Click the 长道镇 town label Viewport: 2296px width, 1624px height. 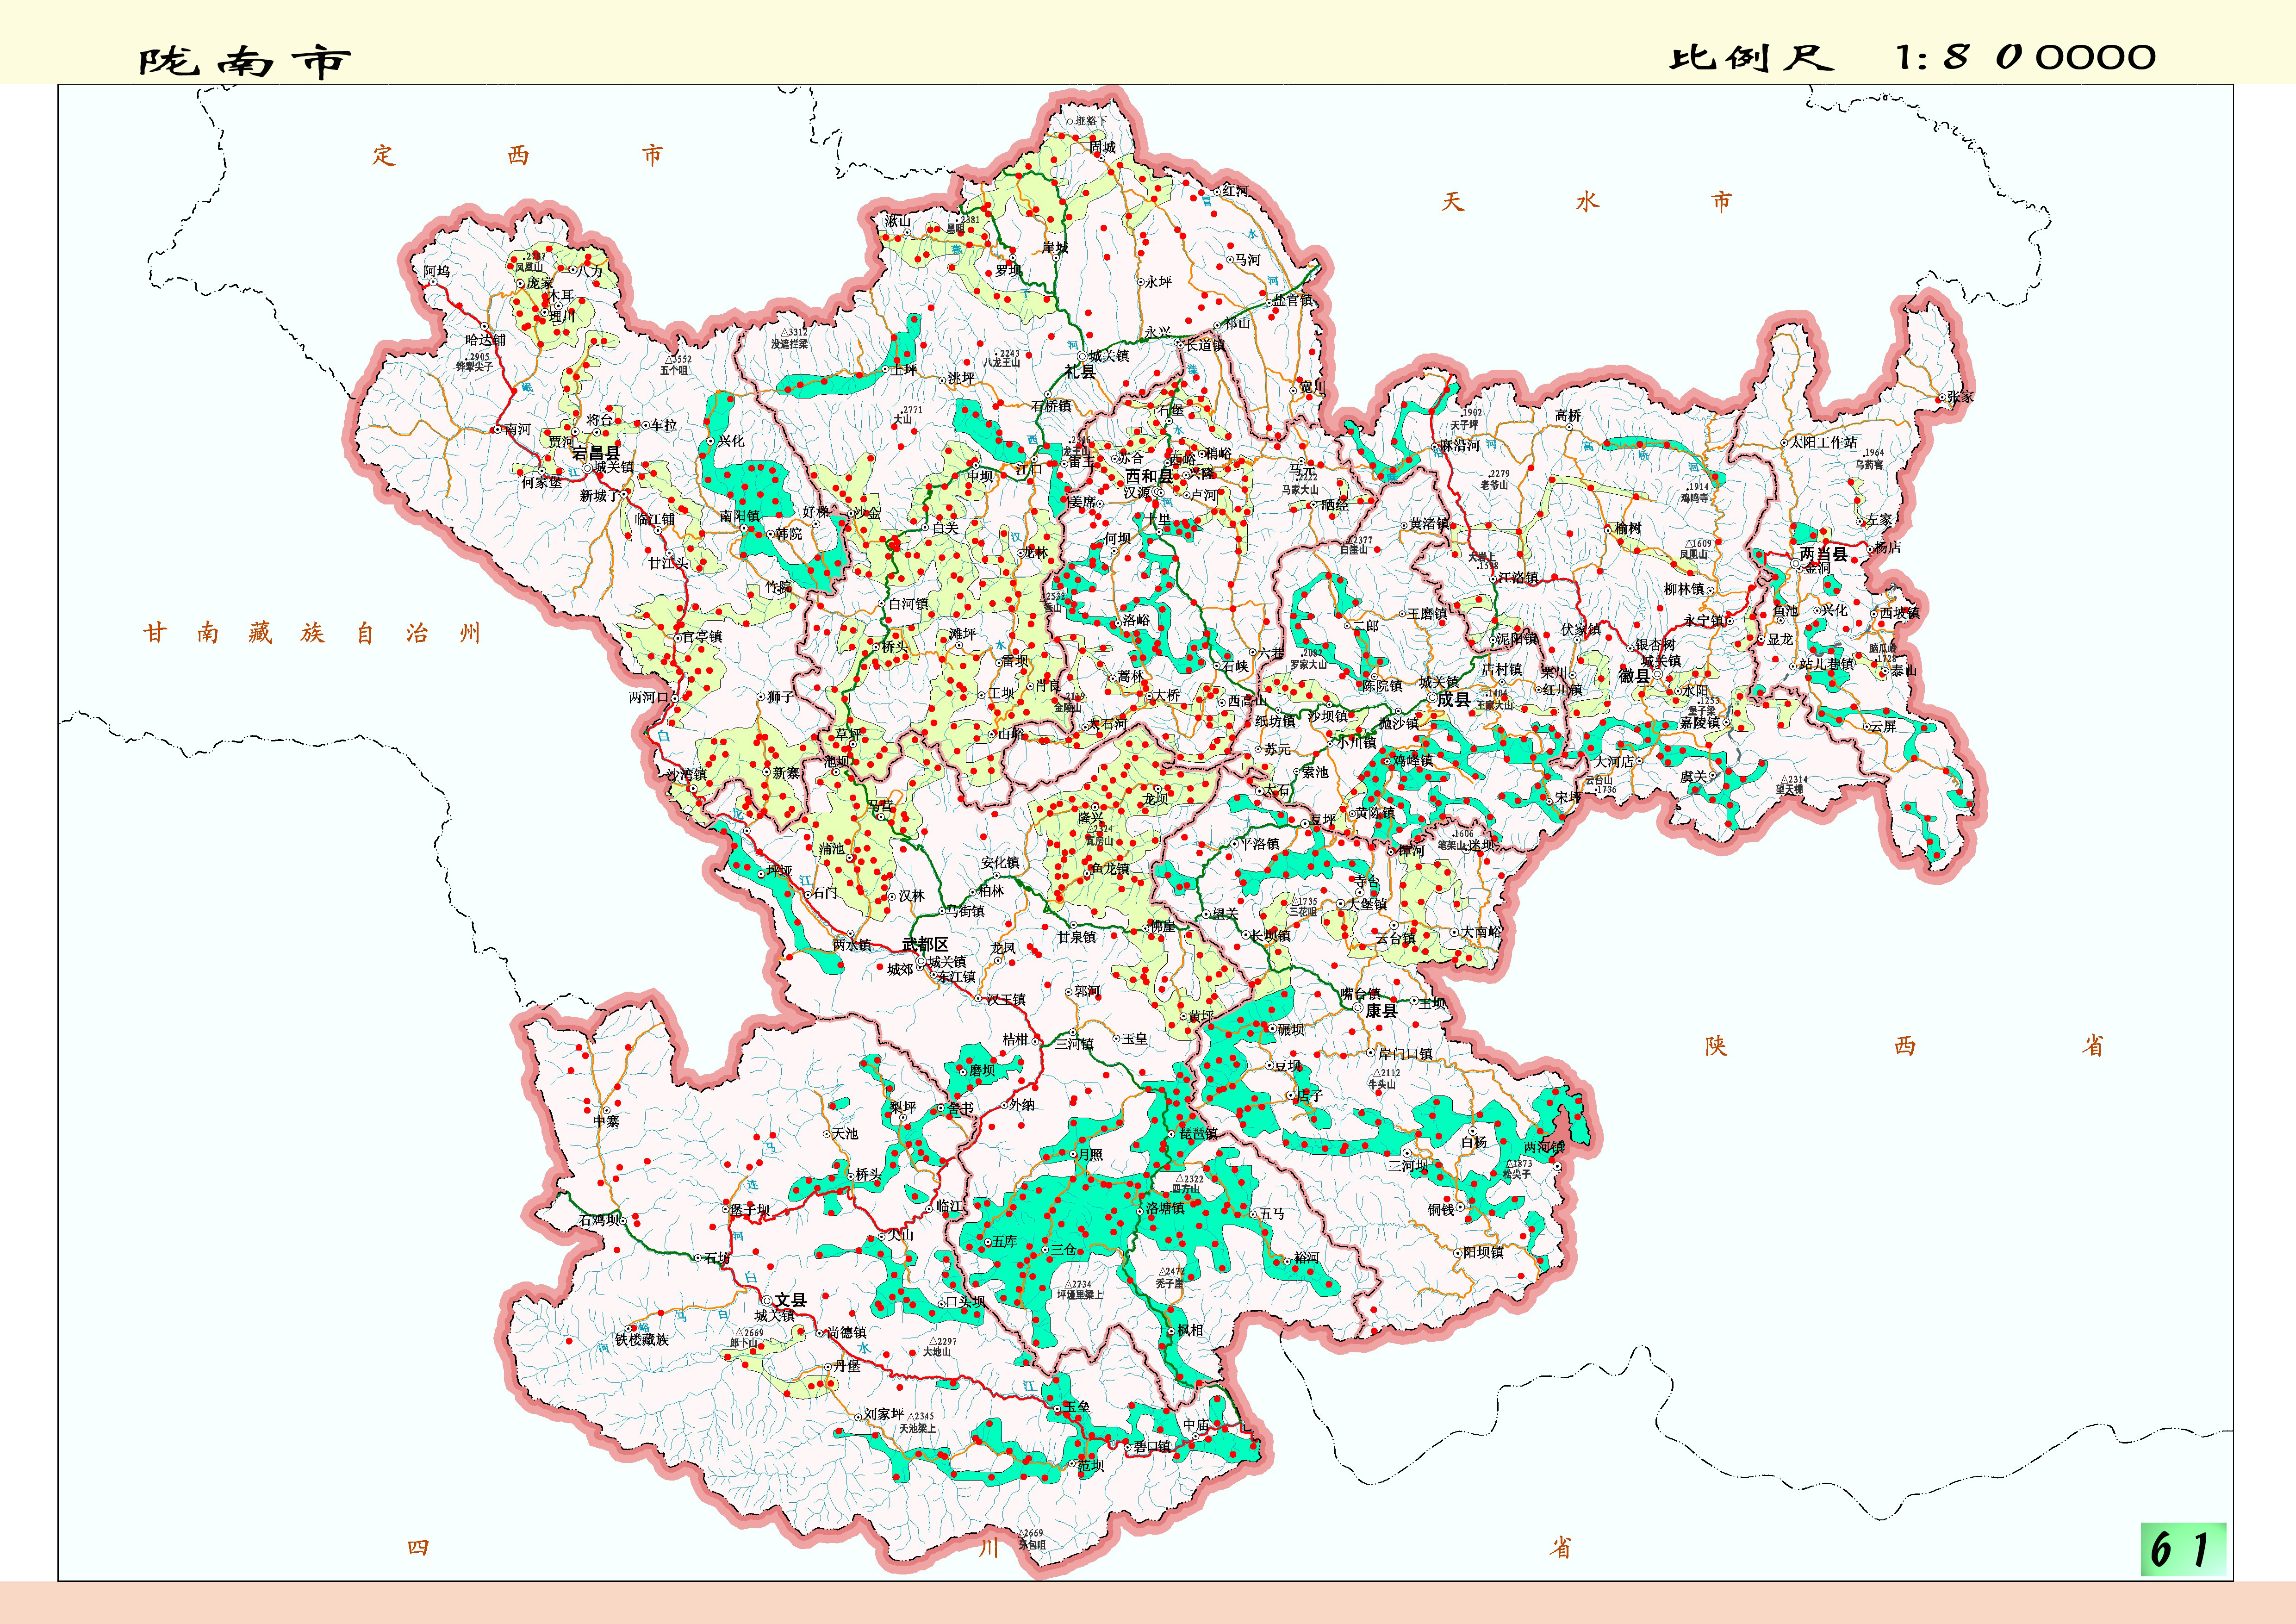1205,345
